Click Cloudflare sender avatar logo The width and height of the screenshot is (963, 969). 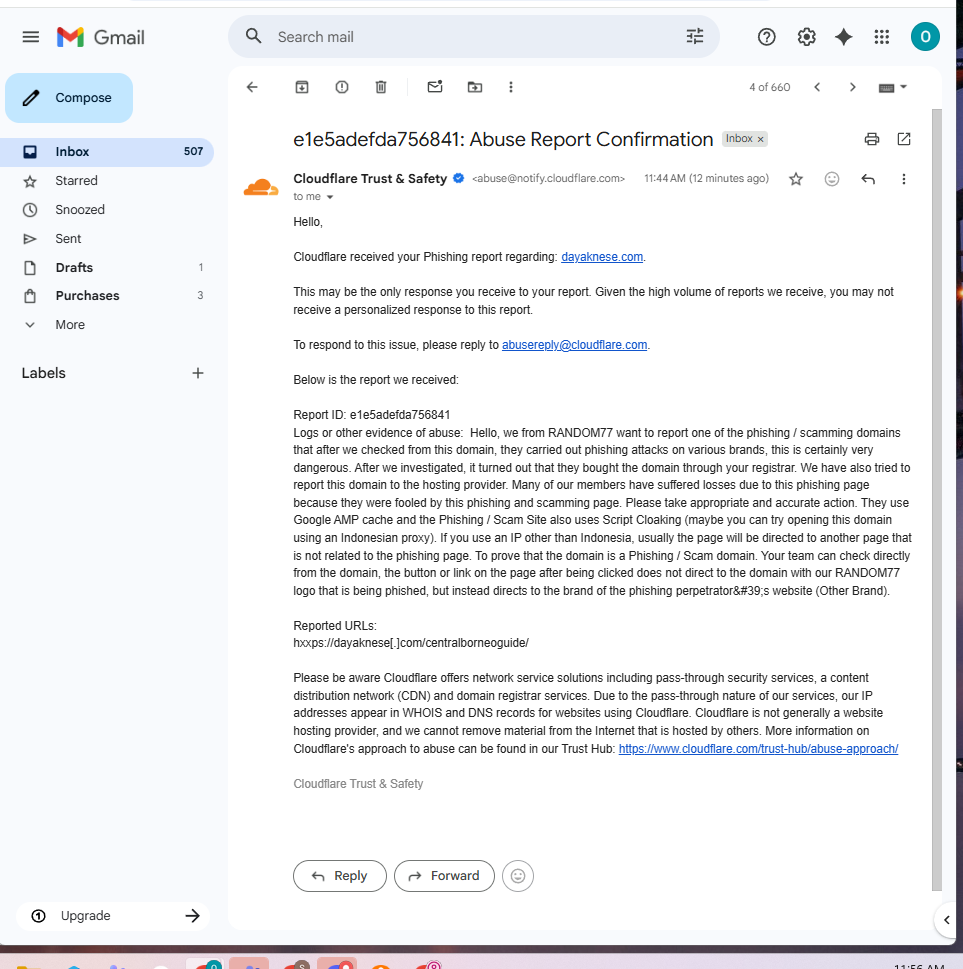261,187
